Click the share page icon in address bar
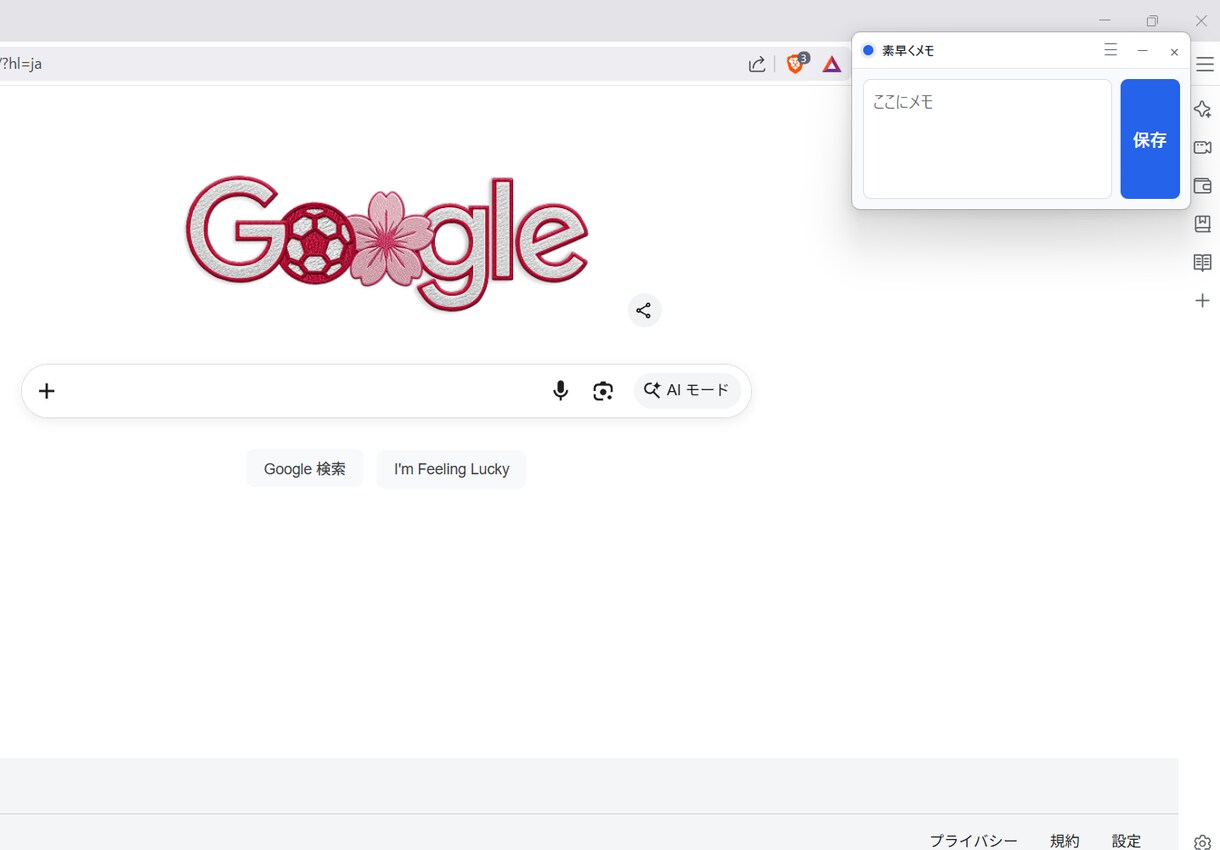Viewport: 1220px width, 850px height. [x=757, y=64]
